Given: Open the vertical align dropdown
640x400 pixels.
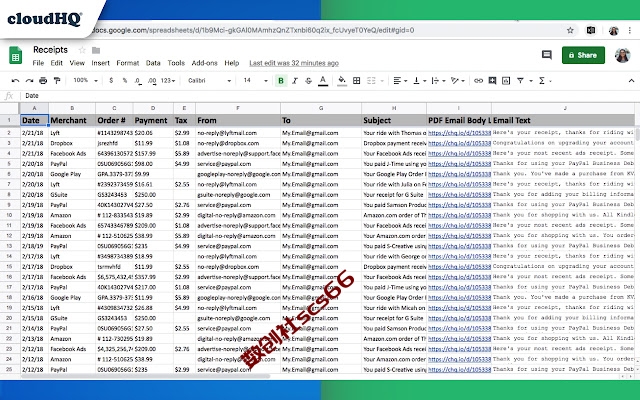Looking at the screenshot, I should (x=419, y=81).
